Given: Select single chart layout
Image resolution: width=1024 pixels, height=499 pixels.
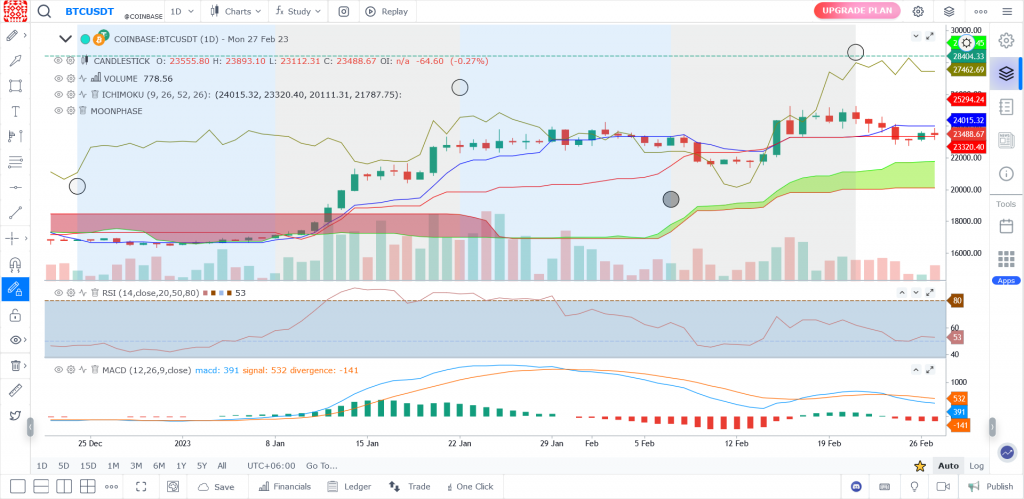Looking at the screenshot, I should click(18, 487).
